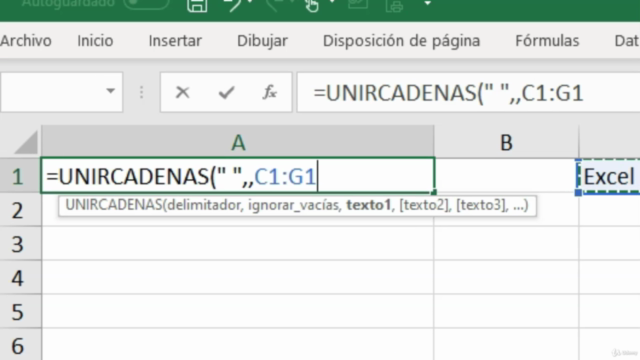The image size is (640, 360).
Task: Click cell A1 containing the UNIRCADENAS formula
Action: 238,176
